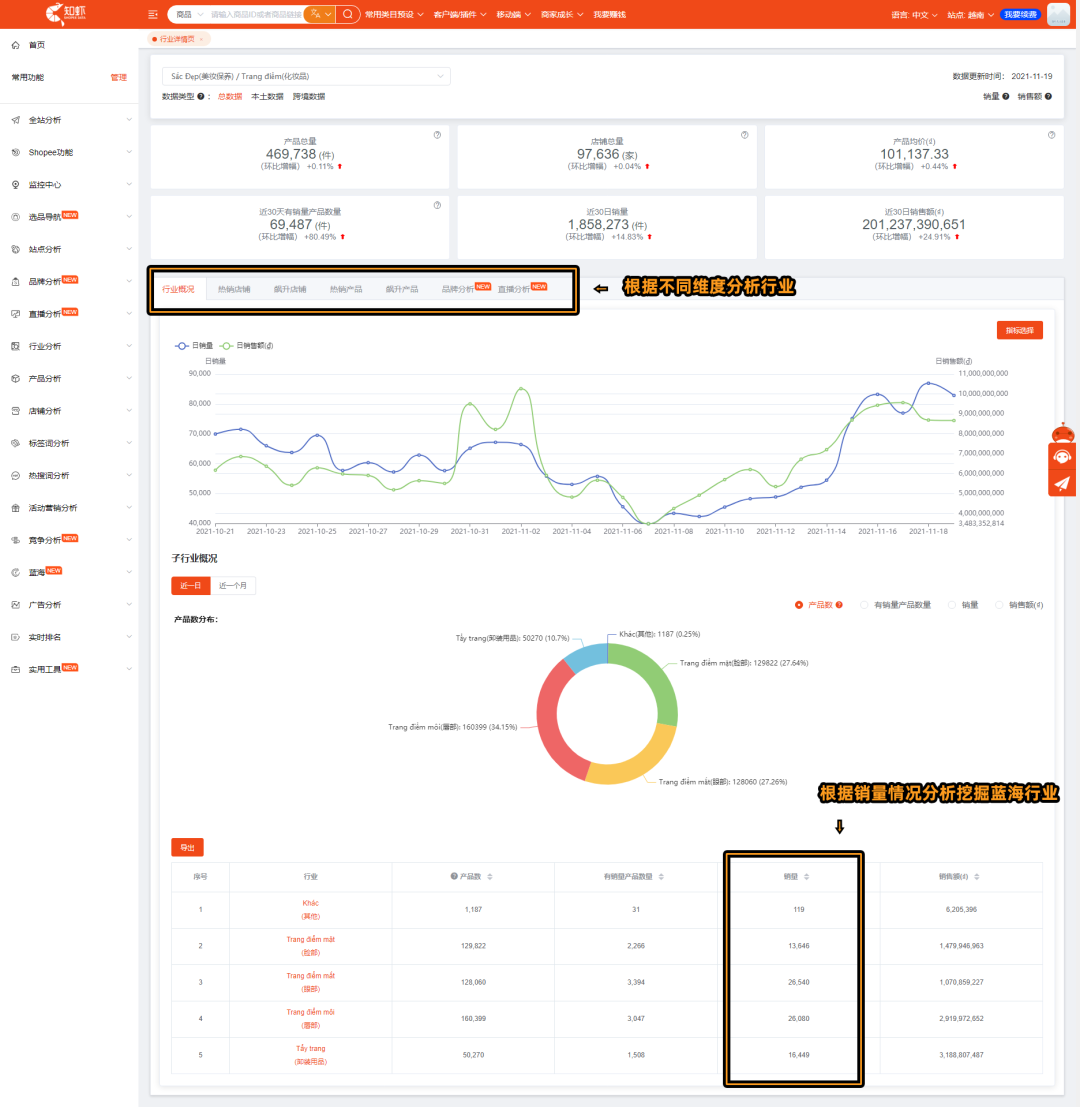
Task: Expand the 行业分析 sidebar menu
Action: [71, 346]
